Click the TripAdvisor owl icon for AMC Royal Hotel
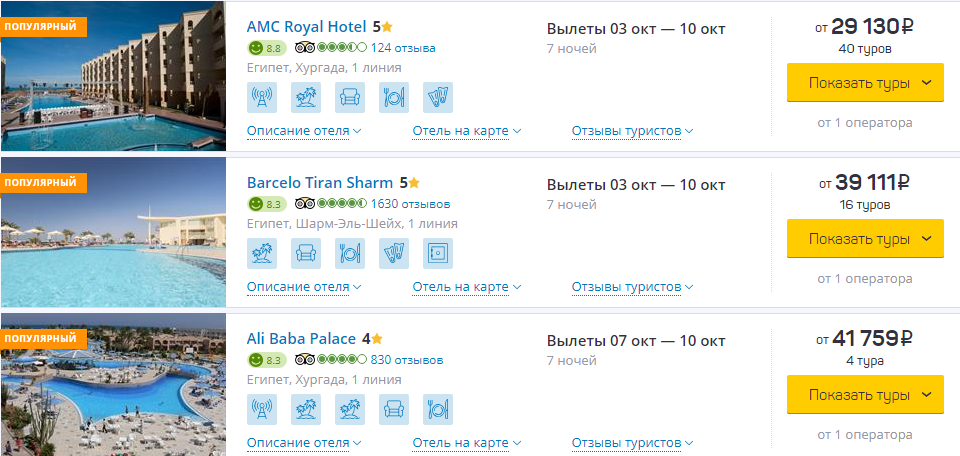Viewport: 960px width, 456px height. point(304,48)
